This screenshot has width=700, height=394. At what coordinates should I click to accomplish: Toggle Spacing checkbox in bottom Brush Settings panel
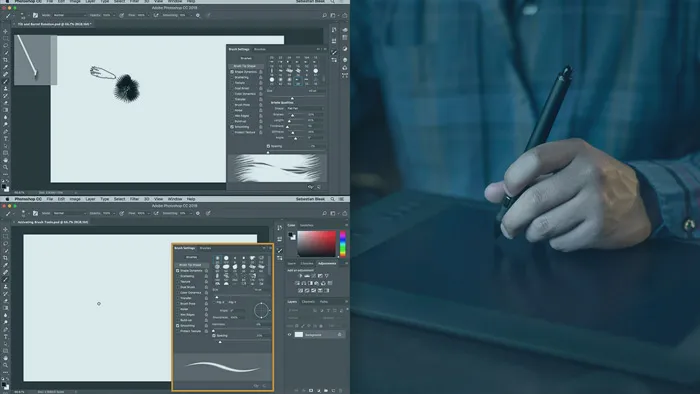[214, 335]
